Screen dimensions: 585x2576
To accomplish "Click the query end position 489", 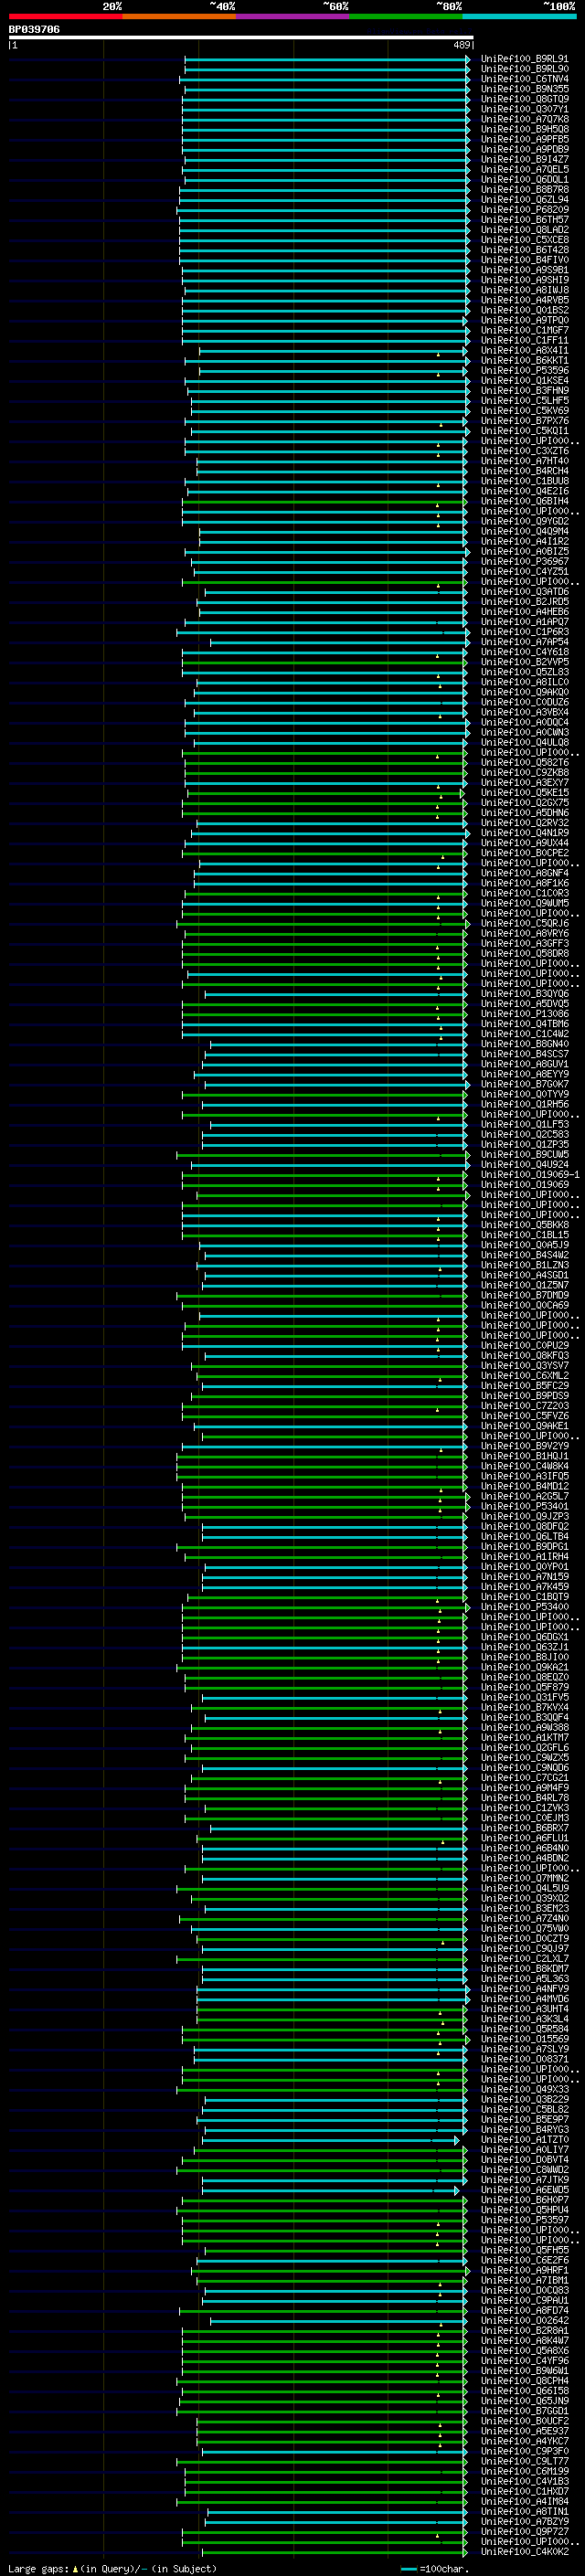I will (462, 45).
